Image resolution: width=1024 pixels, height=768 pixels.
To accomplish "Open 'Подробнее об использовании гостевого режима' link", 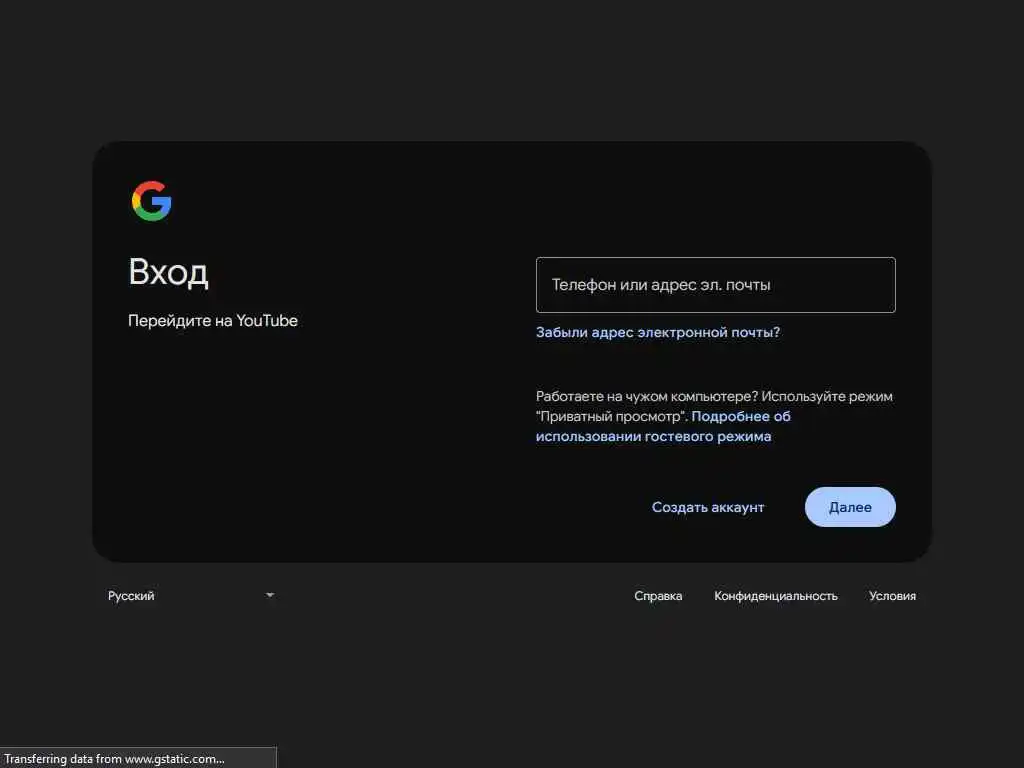I will [663, 426].
